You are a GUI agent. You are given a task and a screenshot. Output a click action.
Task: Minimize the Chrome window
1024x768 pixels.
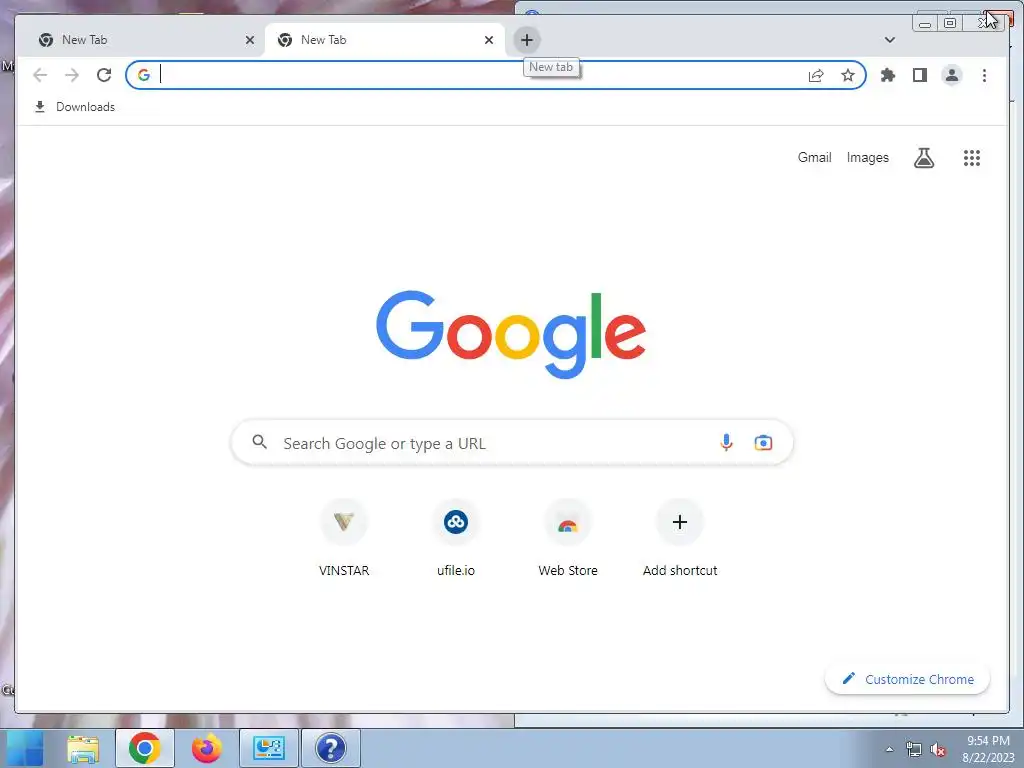point(925,23)
